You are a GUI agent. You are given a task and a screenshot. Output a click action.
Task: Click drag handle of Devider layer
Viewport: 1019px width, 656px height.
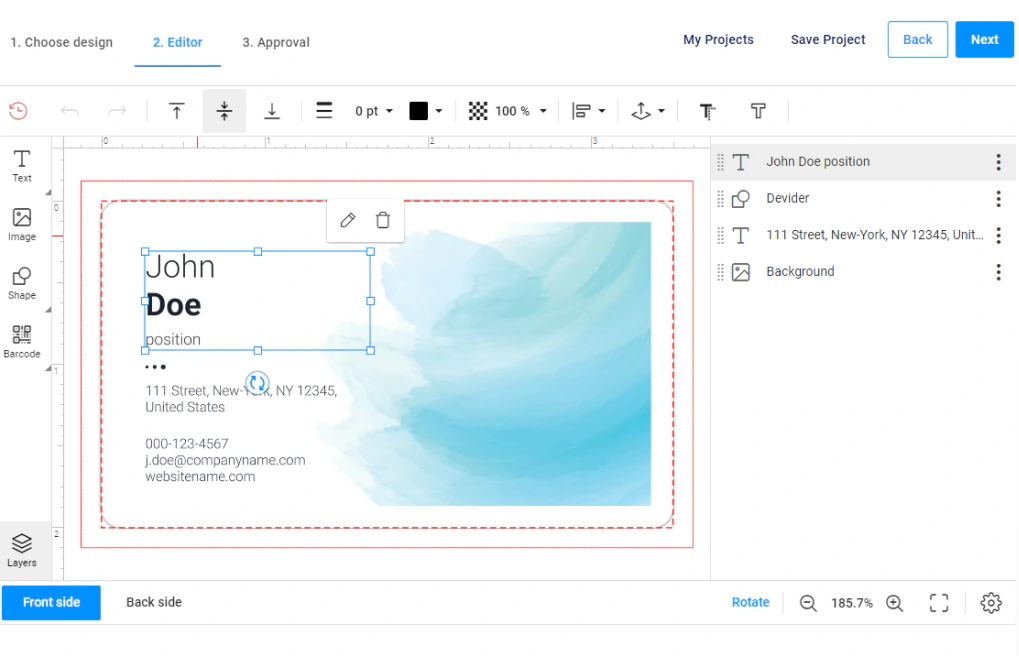click(720, 198)
